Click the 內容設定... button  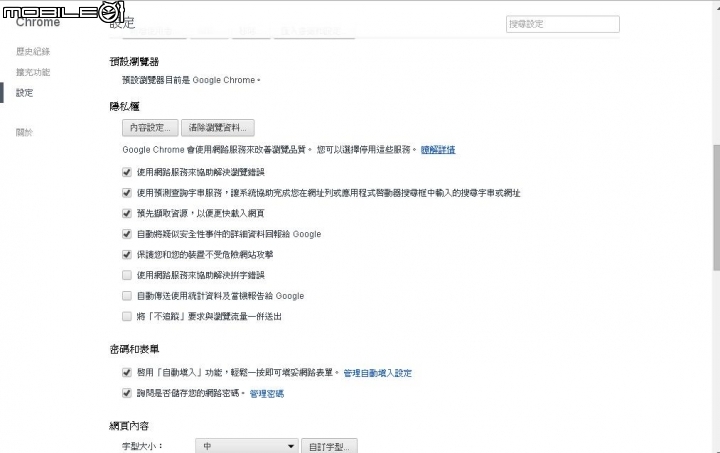150,128
